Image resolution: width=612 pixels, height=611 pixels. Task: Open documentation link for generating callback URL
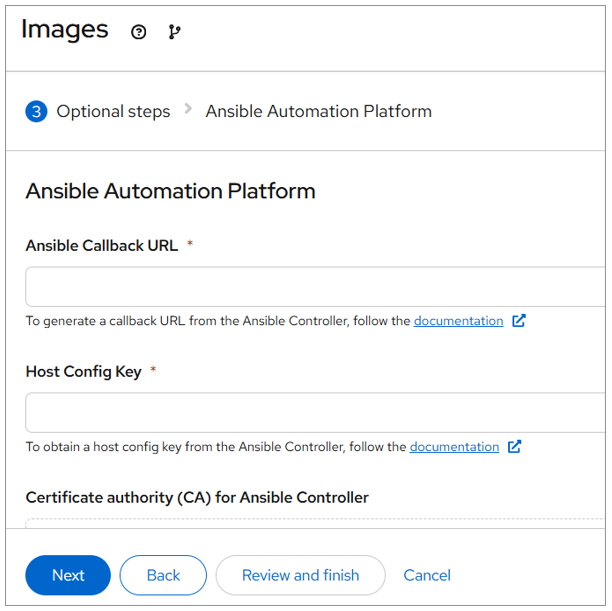pyautogui.click(x=458, y=321)
